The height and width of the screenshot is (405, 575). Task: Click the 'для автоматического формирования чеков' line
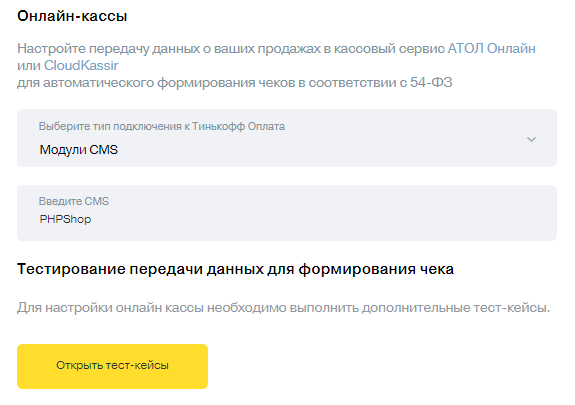click(235, 83)
